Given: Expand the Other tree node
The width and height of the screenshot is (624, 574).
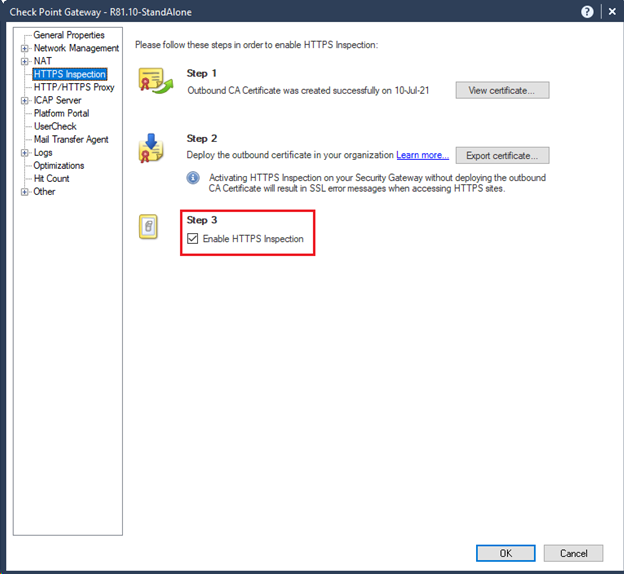Looking at the screenshot, I should pos(24,192).
